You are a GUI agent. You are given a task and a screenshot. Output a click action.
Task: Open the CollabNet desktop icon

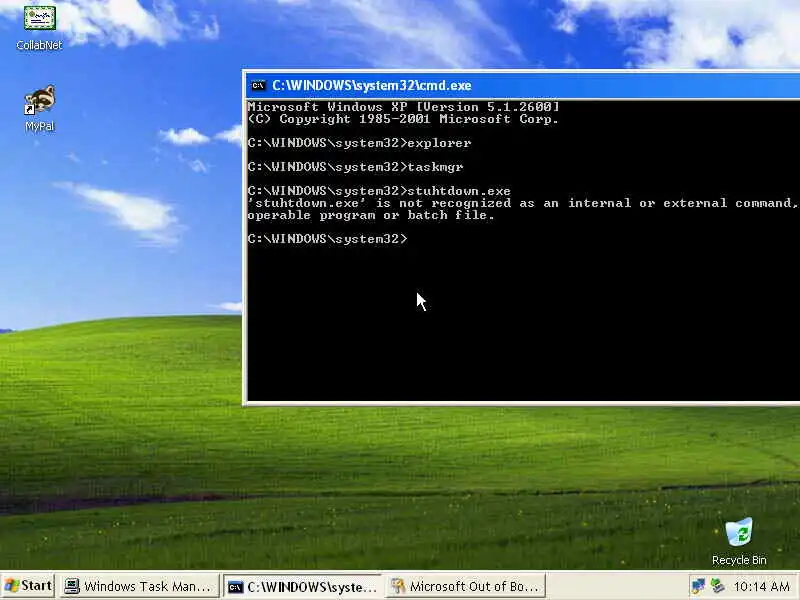point(39,27)
